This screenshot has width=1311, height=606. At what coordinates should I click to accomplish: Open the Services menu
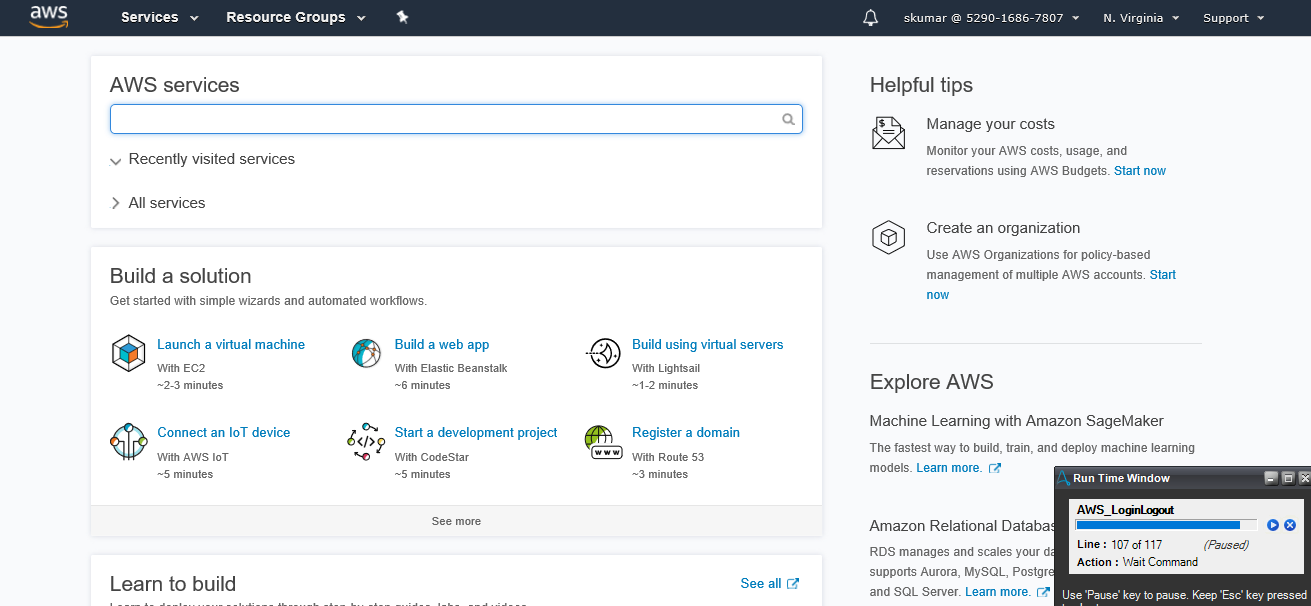pyautogui.click(x=160, y=18)
